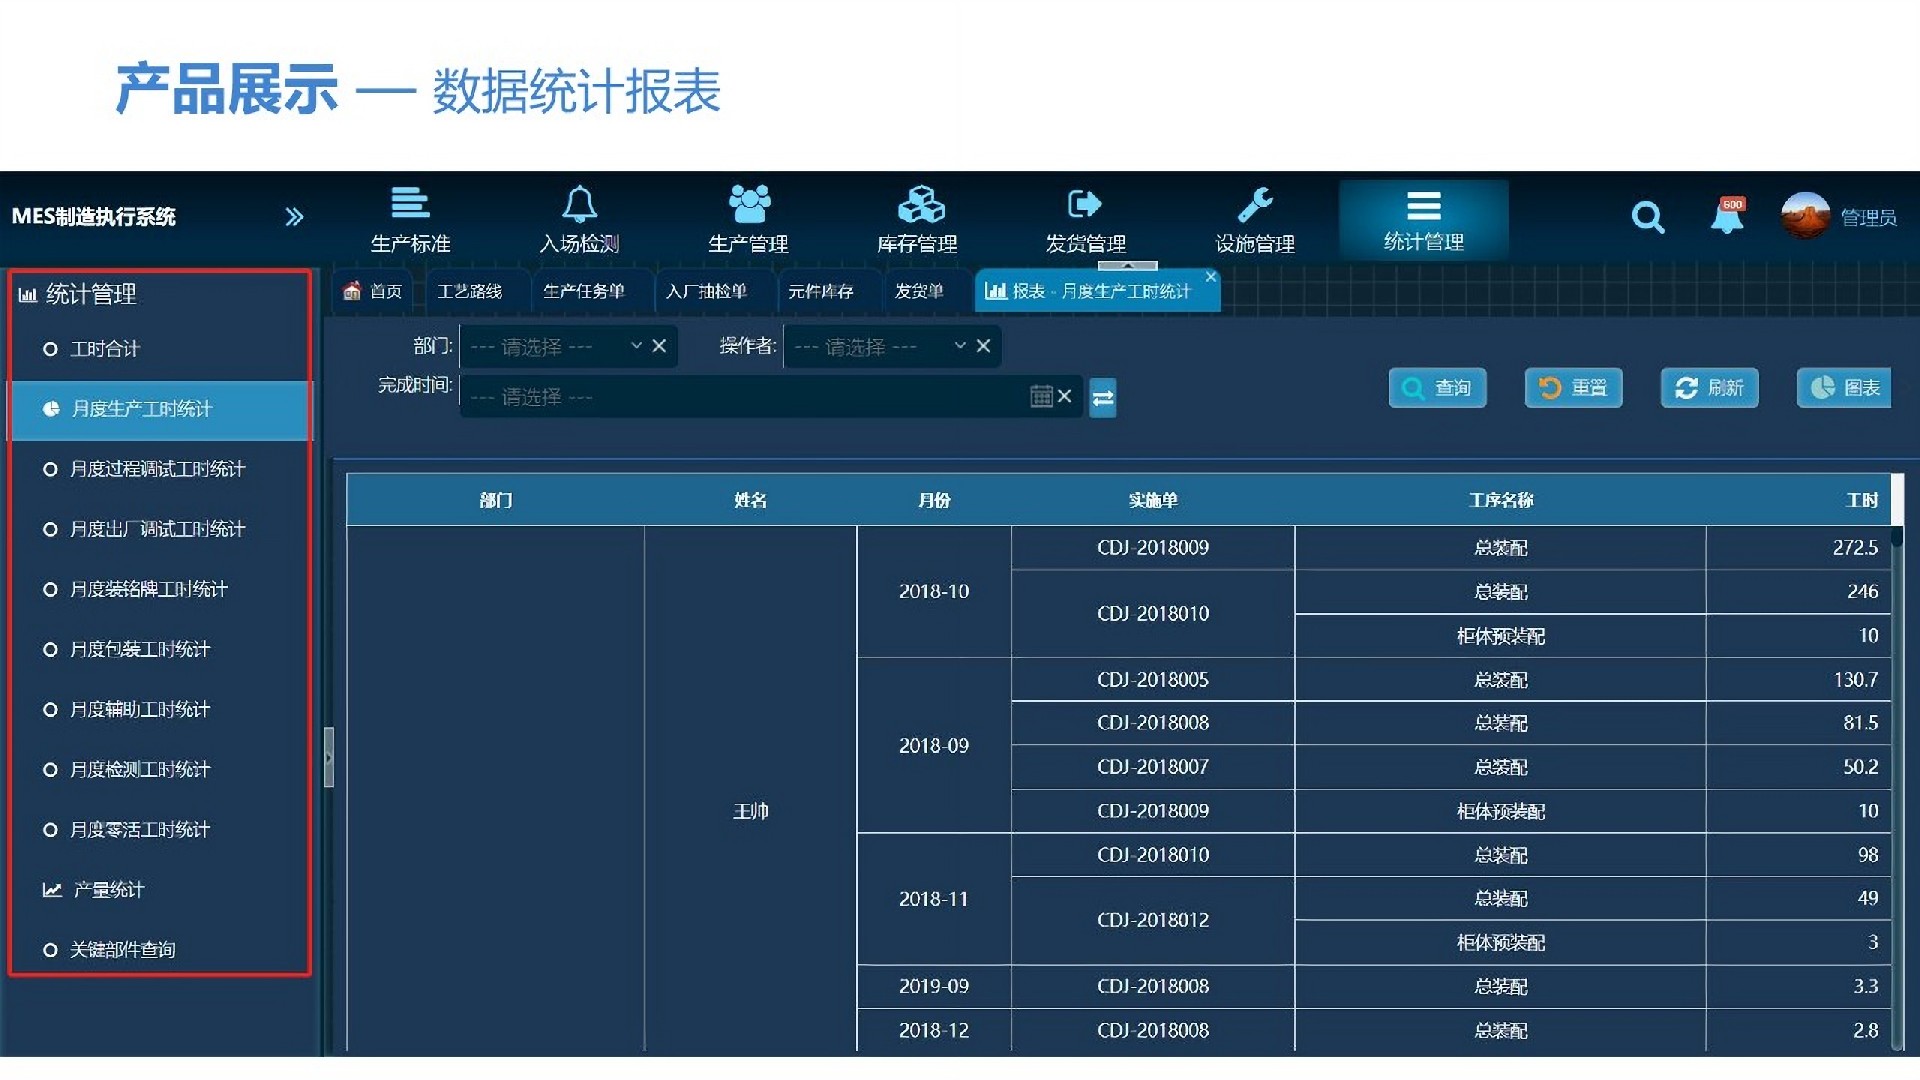Clear the 部门 filter with its X

tap(659, 346)
